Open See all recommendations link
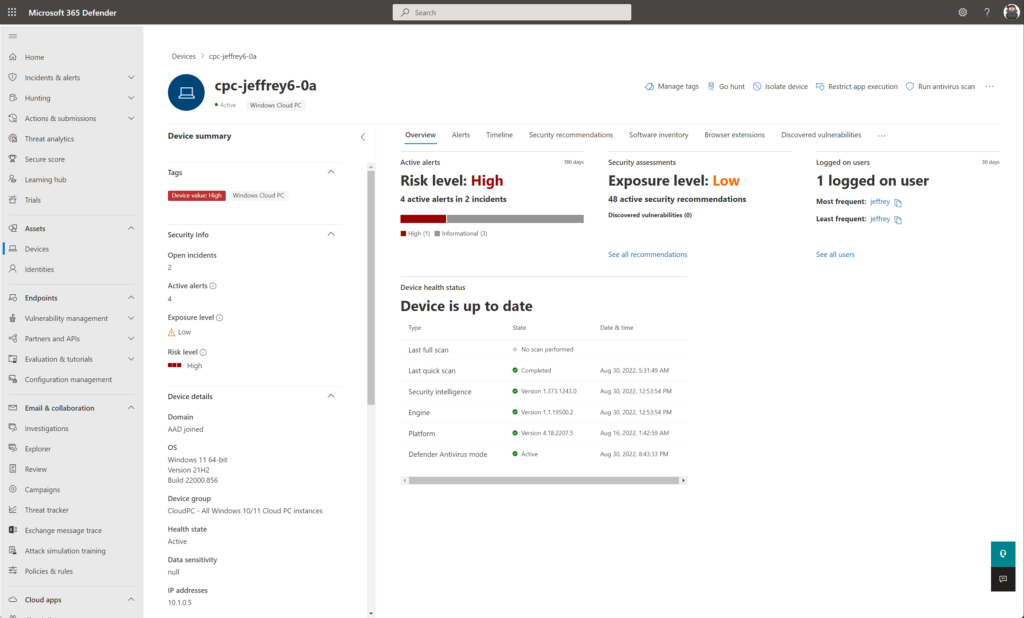This screenshot has height=618, width=1024. tap(647, 255)
